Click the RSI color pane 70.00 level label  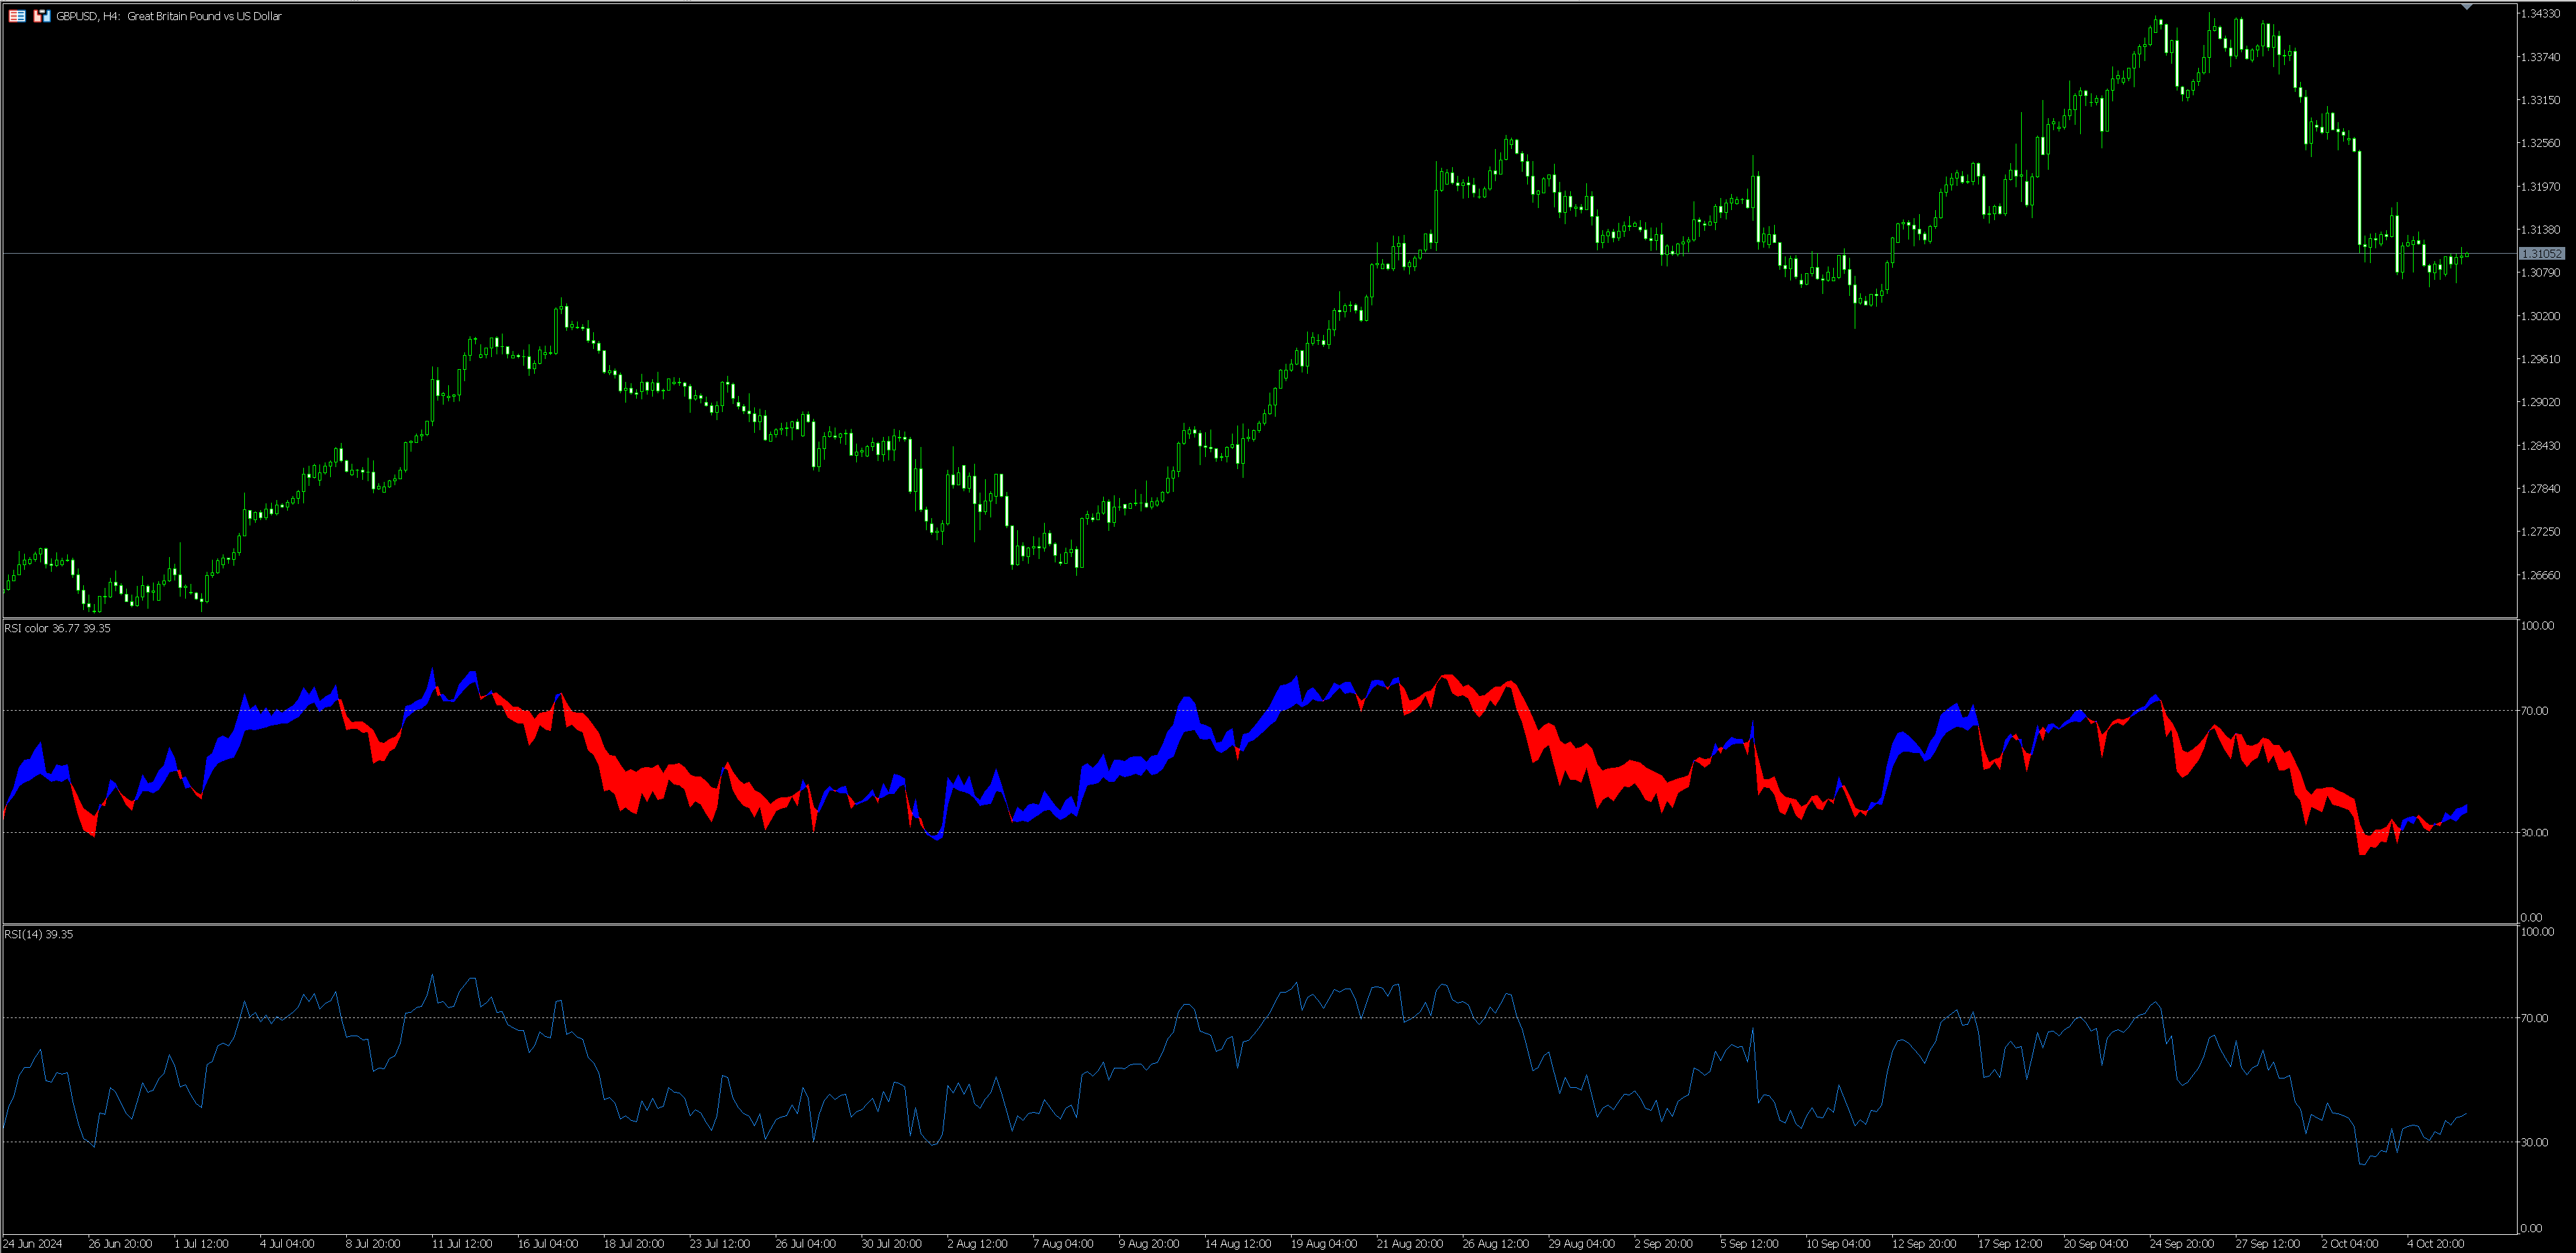pos(2534,711)
